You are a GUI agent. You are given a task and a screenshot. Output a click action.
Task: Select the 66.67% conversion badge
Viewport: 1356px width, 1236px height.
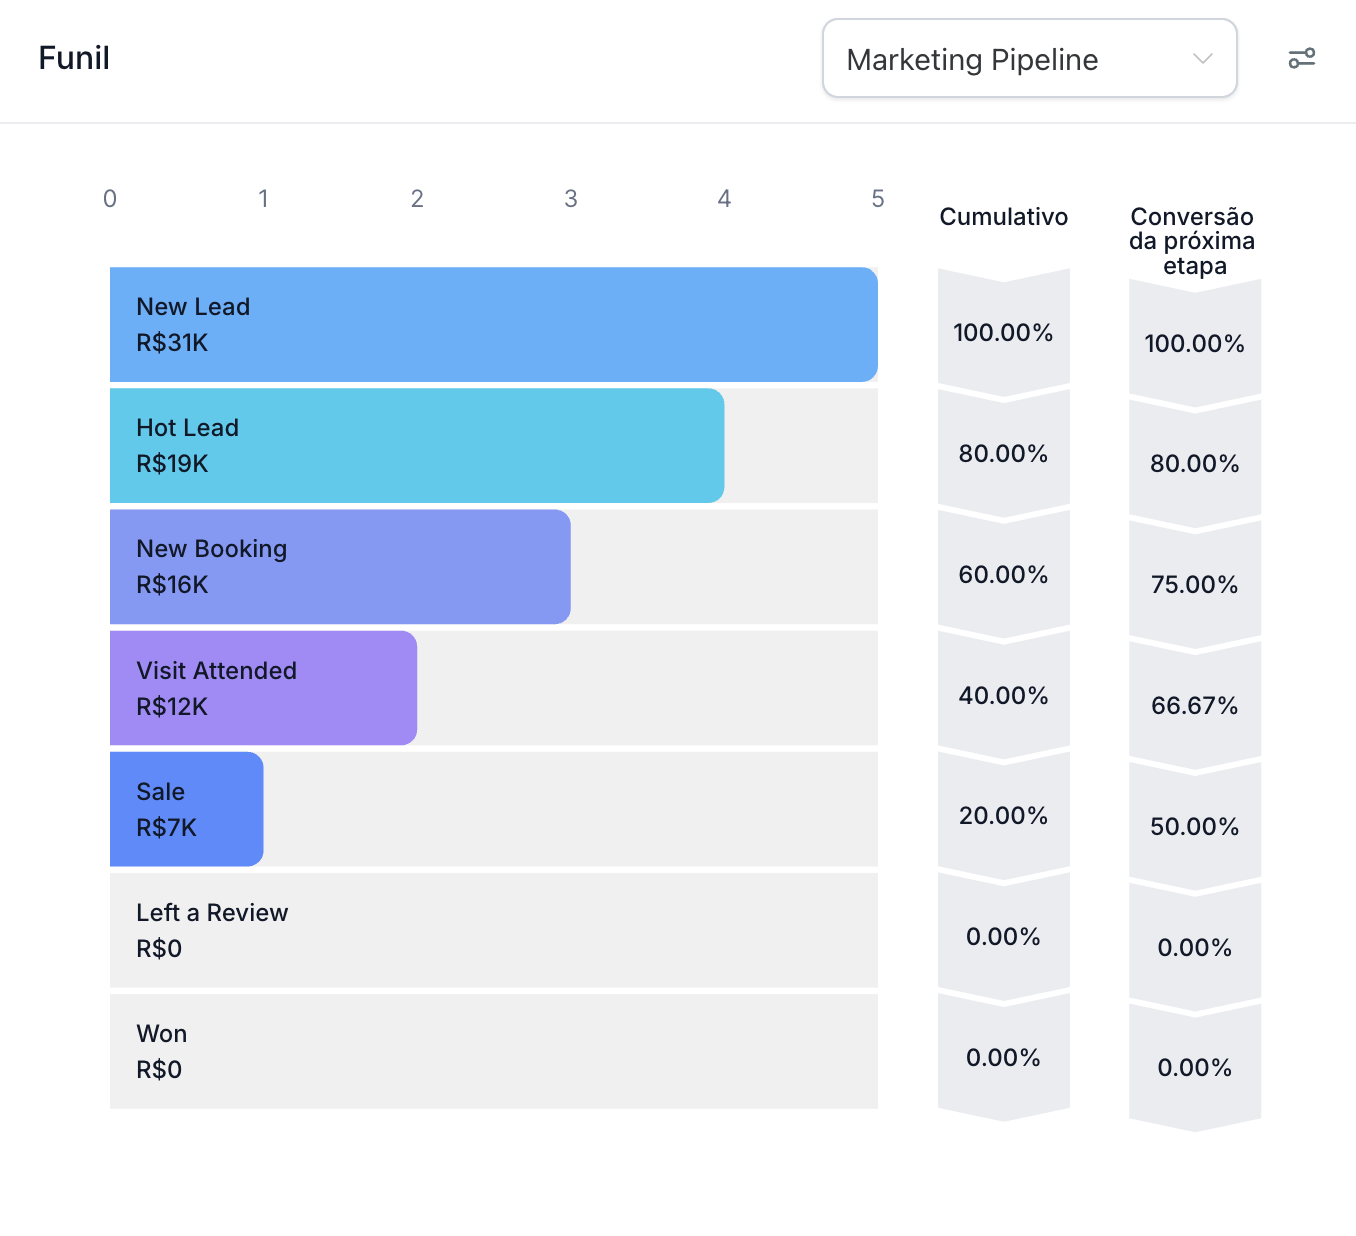[x=1194, y=706]
